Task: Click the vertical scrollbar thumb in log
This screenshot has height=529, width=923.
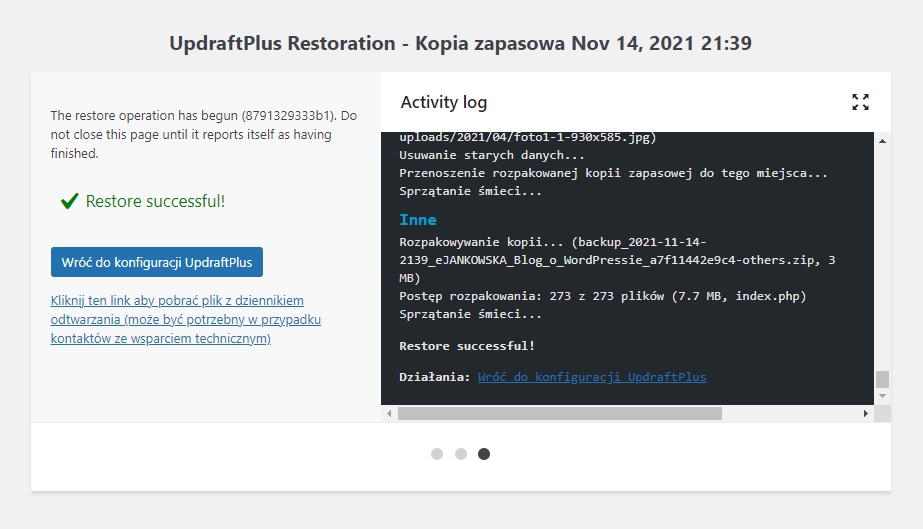Action: point(882,379)
